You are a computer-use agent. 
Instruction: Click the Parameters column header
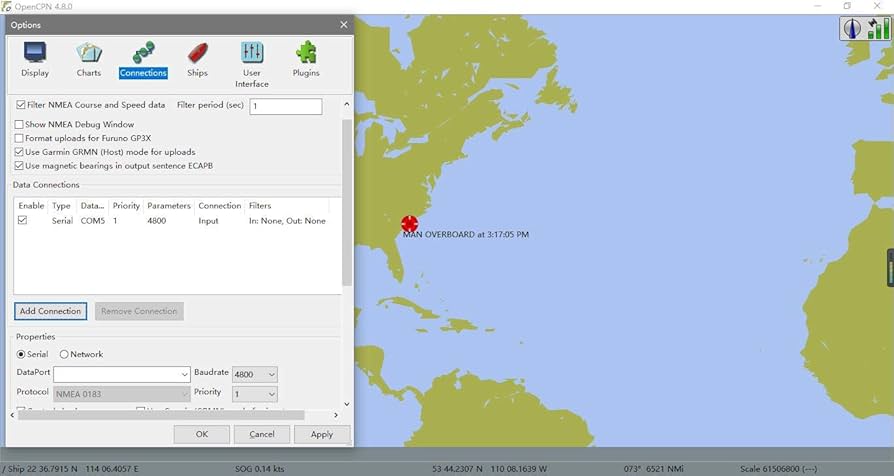pyautogui.click(x=169, y=206)
